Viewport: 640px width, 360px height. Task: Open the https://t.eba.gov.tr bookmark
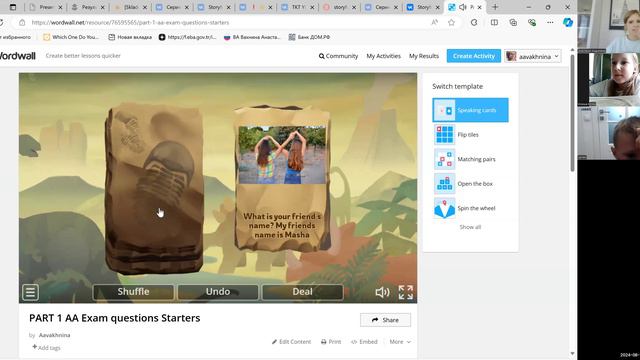pos(187,37)
